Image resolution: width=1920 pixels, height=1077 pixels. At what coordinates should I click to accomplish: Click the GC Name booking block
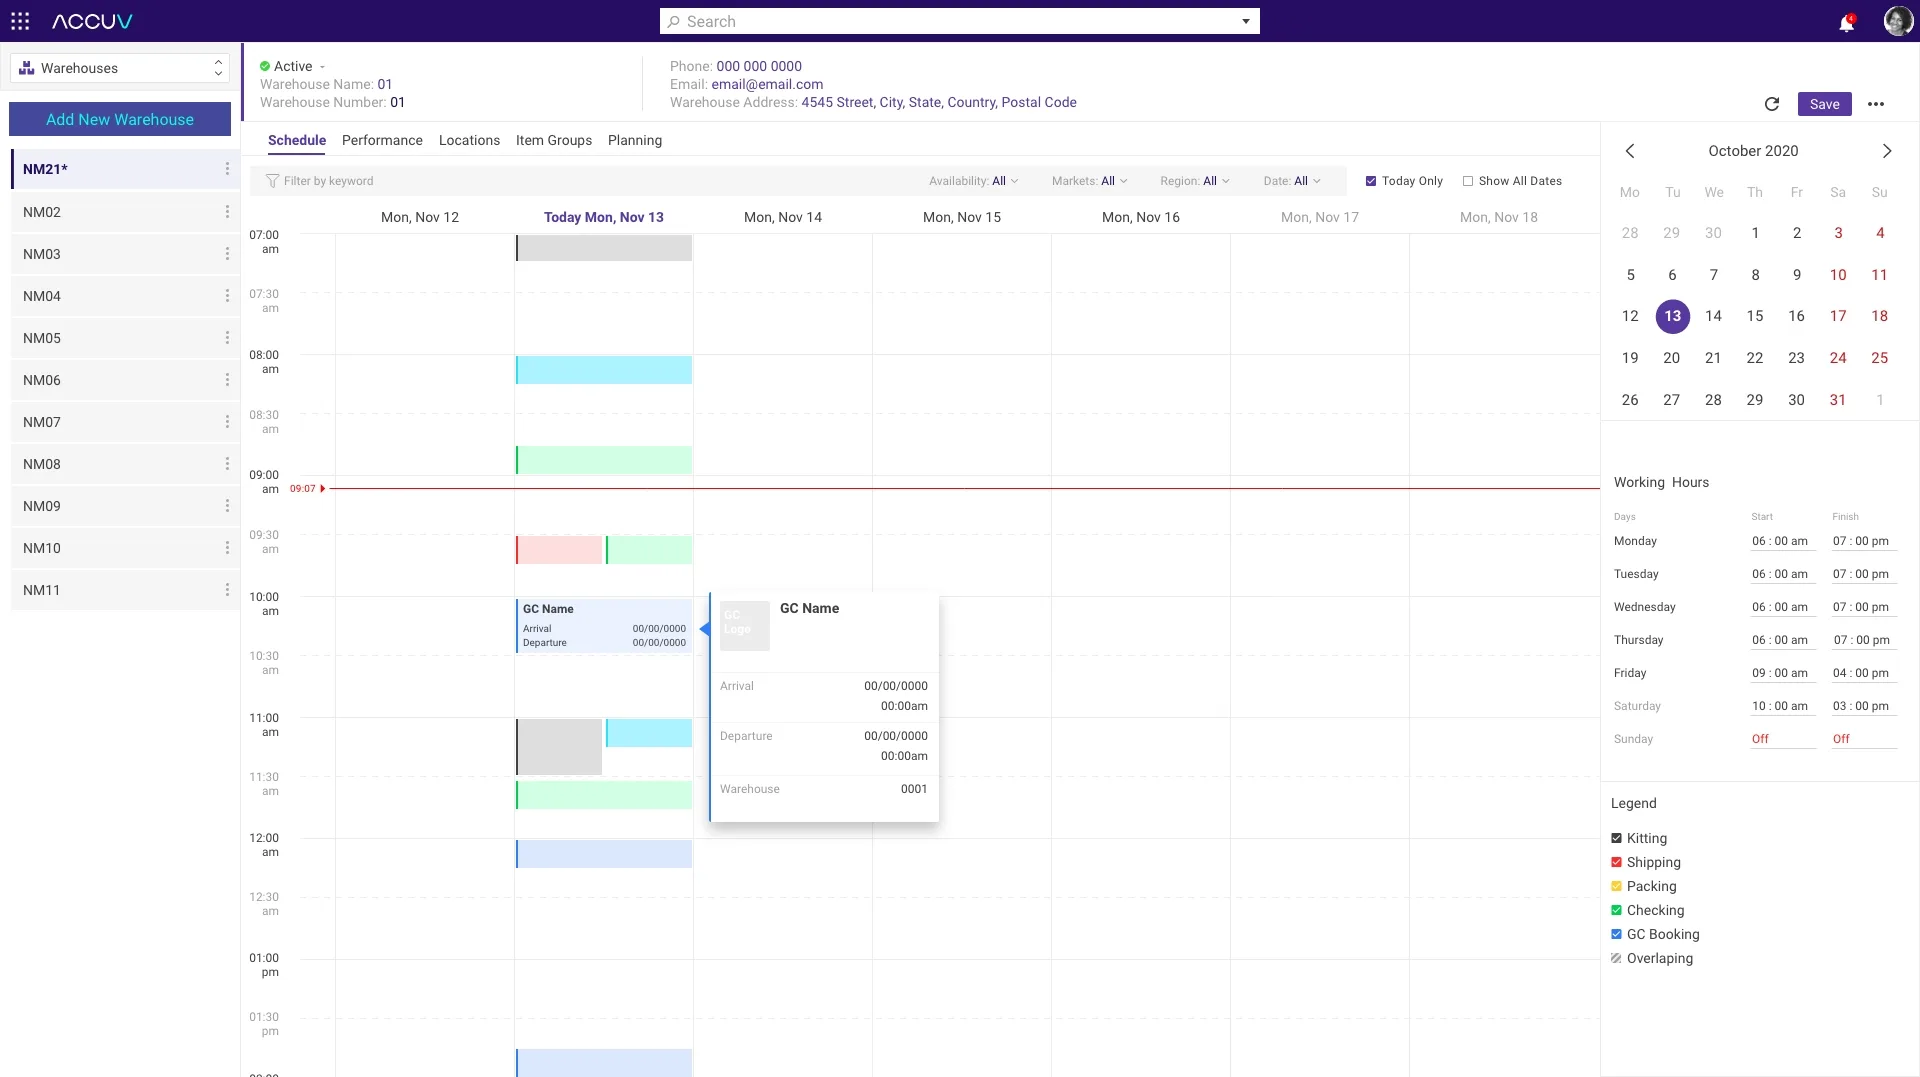pos(604,625)
